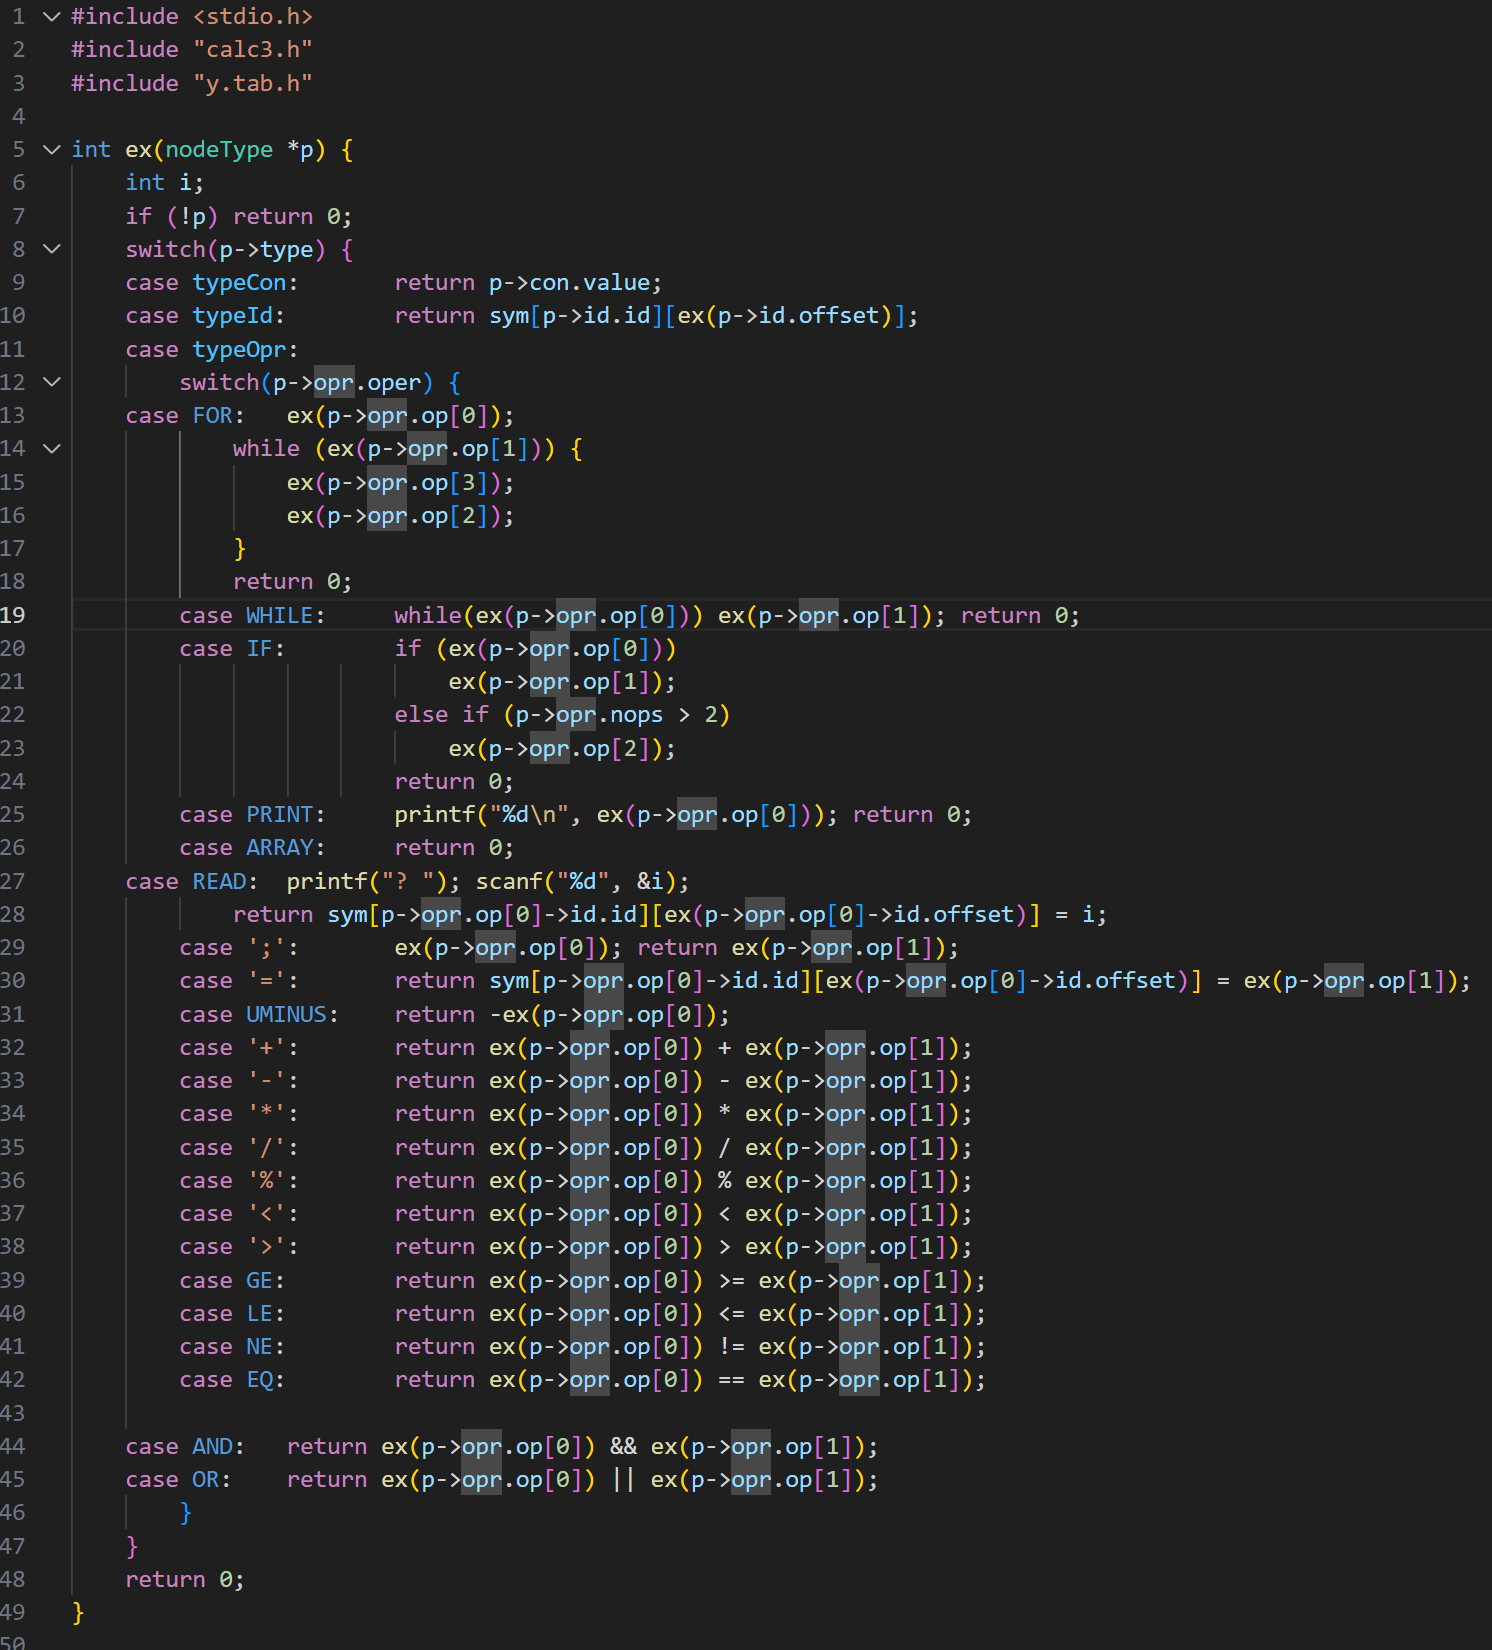Click 'else if' on line 22

click(x=442, y=715)
